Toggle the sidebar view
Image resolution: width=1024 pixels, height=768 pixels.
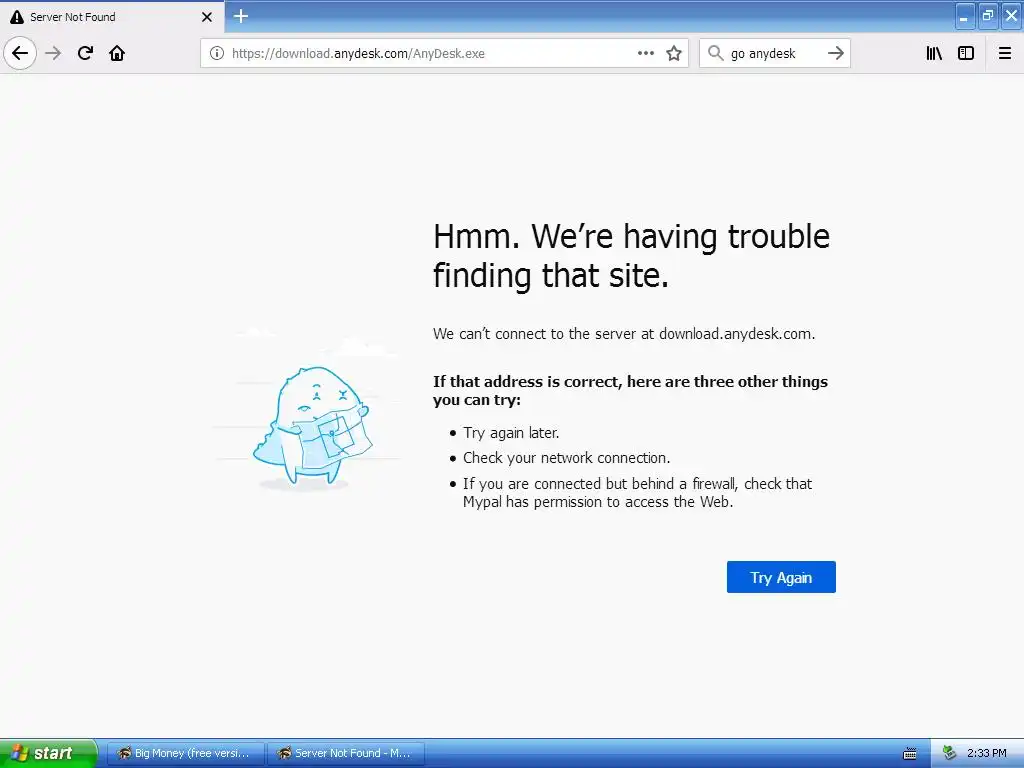point(966,53)
